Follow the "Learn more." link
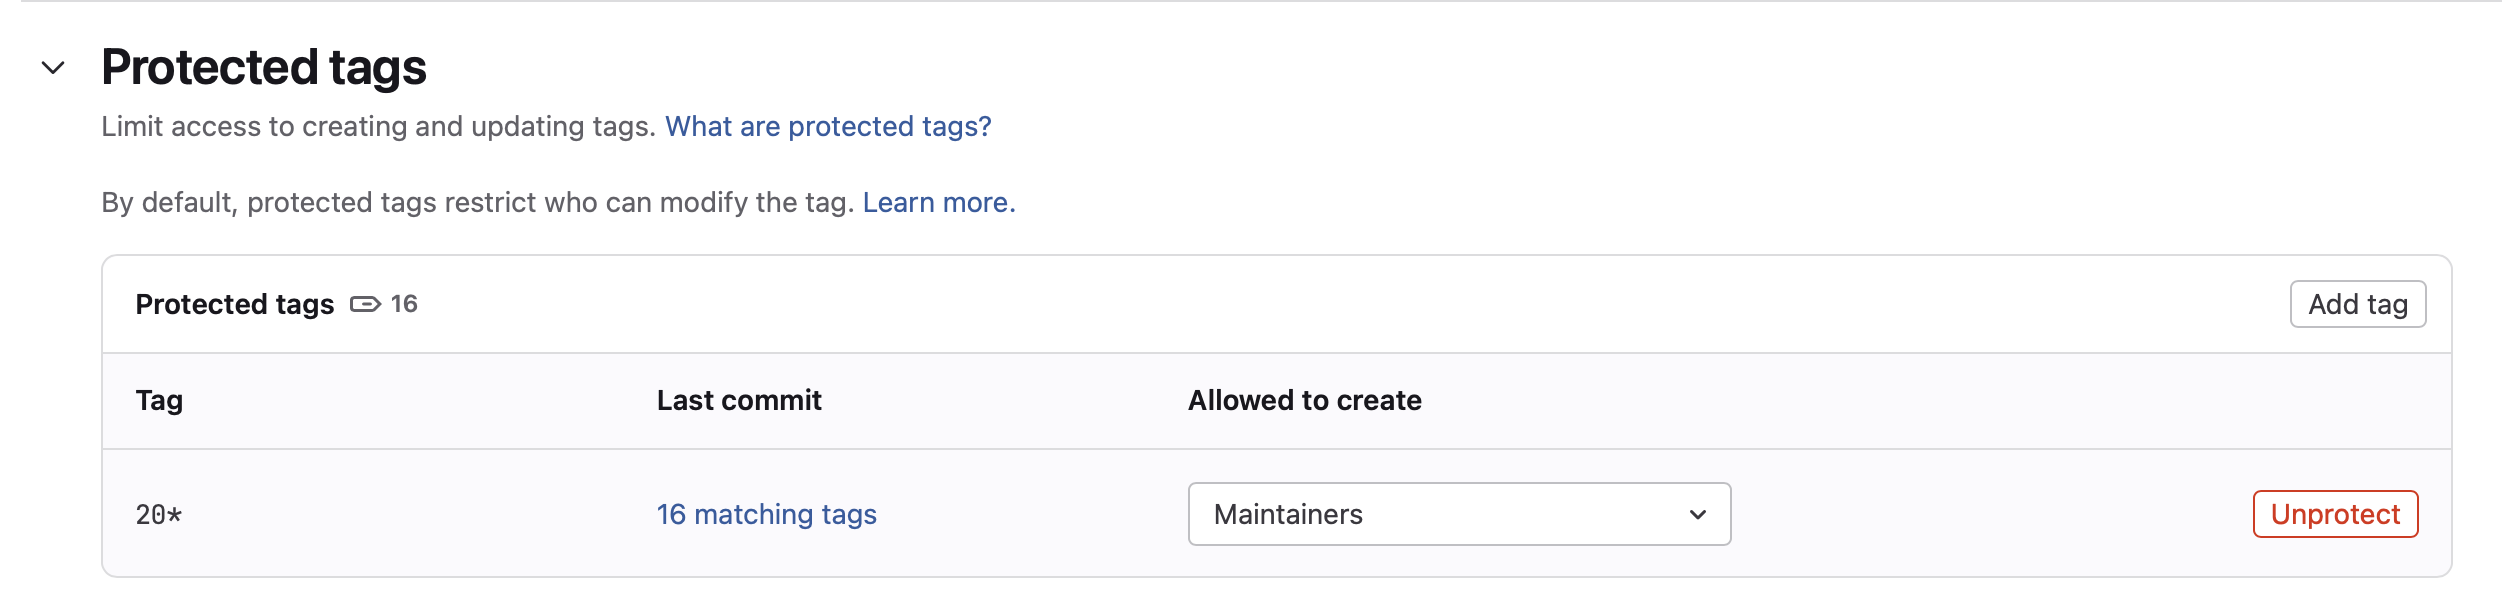Screen dimensions: 2502x606 [938, 203]
